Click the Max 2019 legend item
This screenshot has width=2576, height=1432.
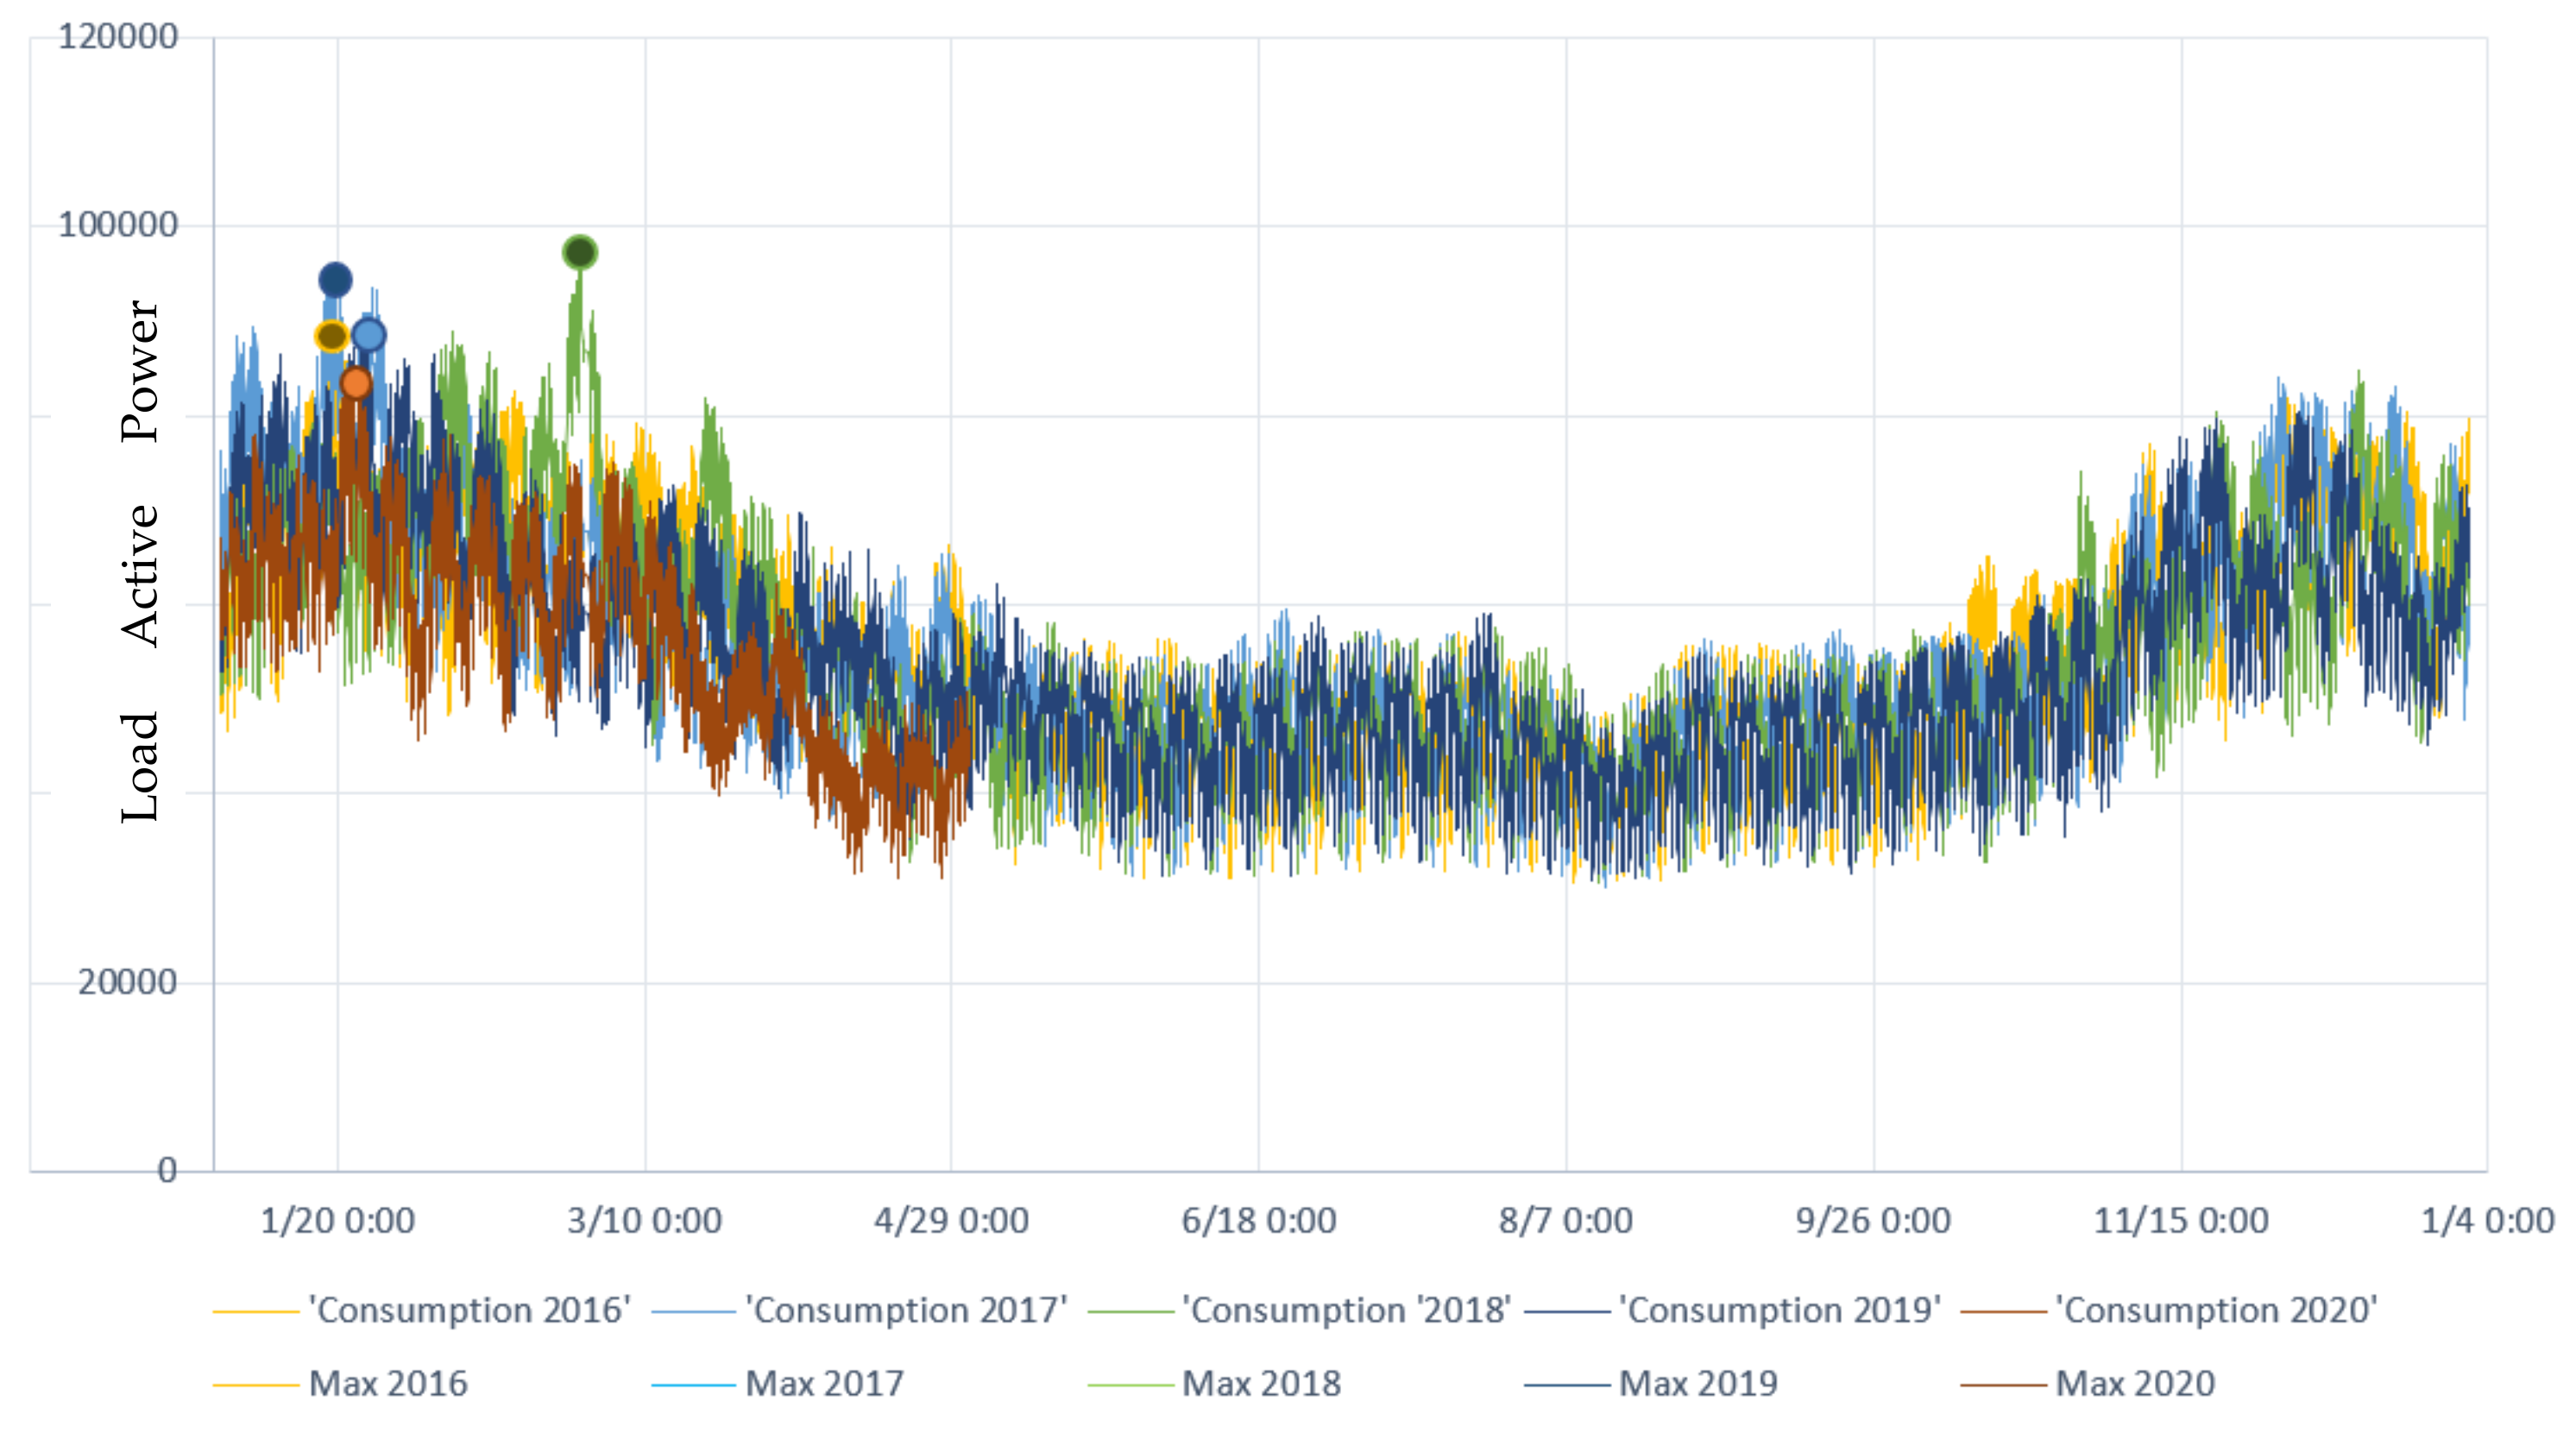pos(1698,1384)
